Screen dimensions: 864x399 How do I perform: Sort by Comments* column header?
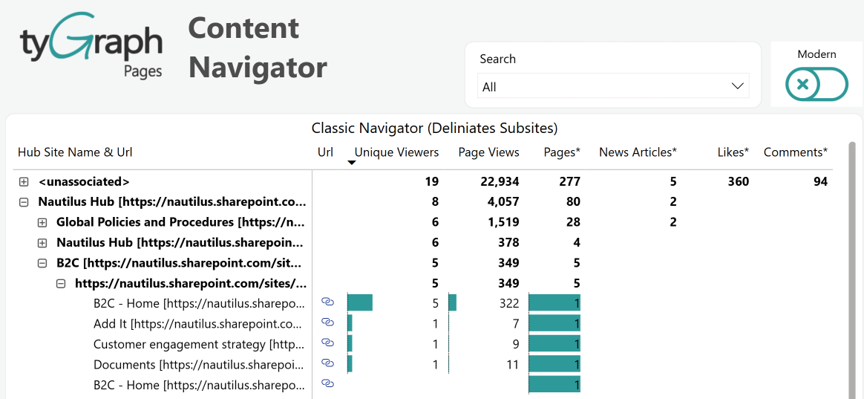tap(795, 152)
